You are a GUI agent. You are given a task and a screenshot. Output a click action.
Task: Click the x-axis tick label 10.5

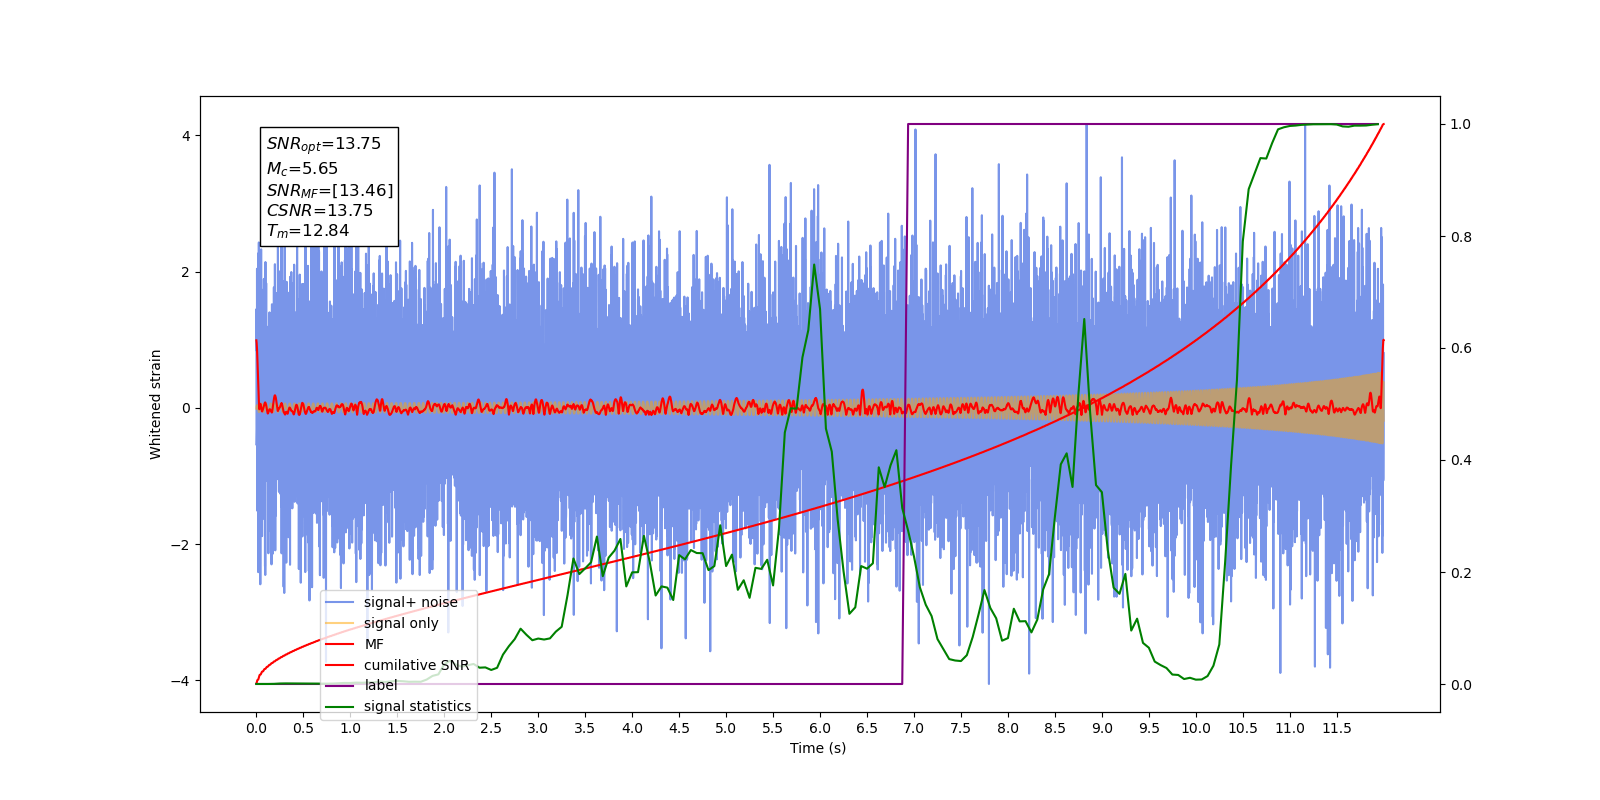[1243, 728]
